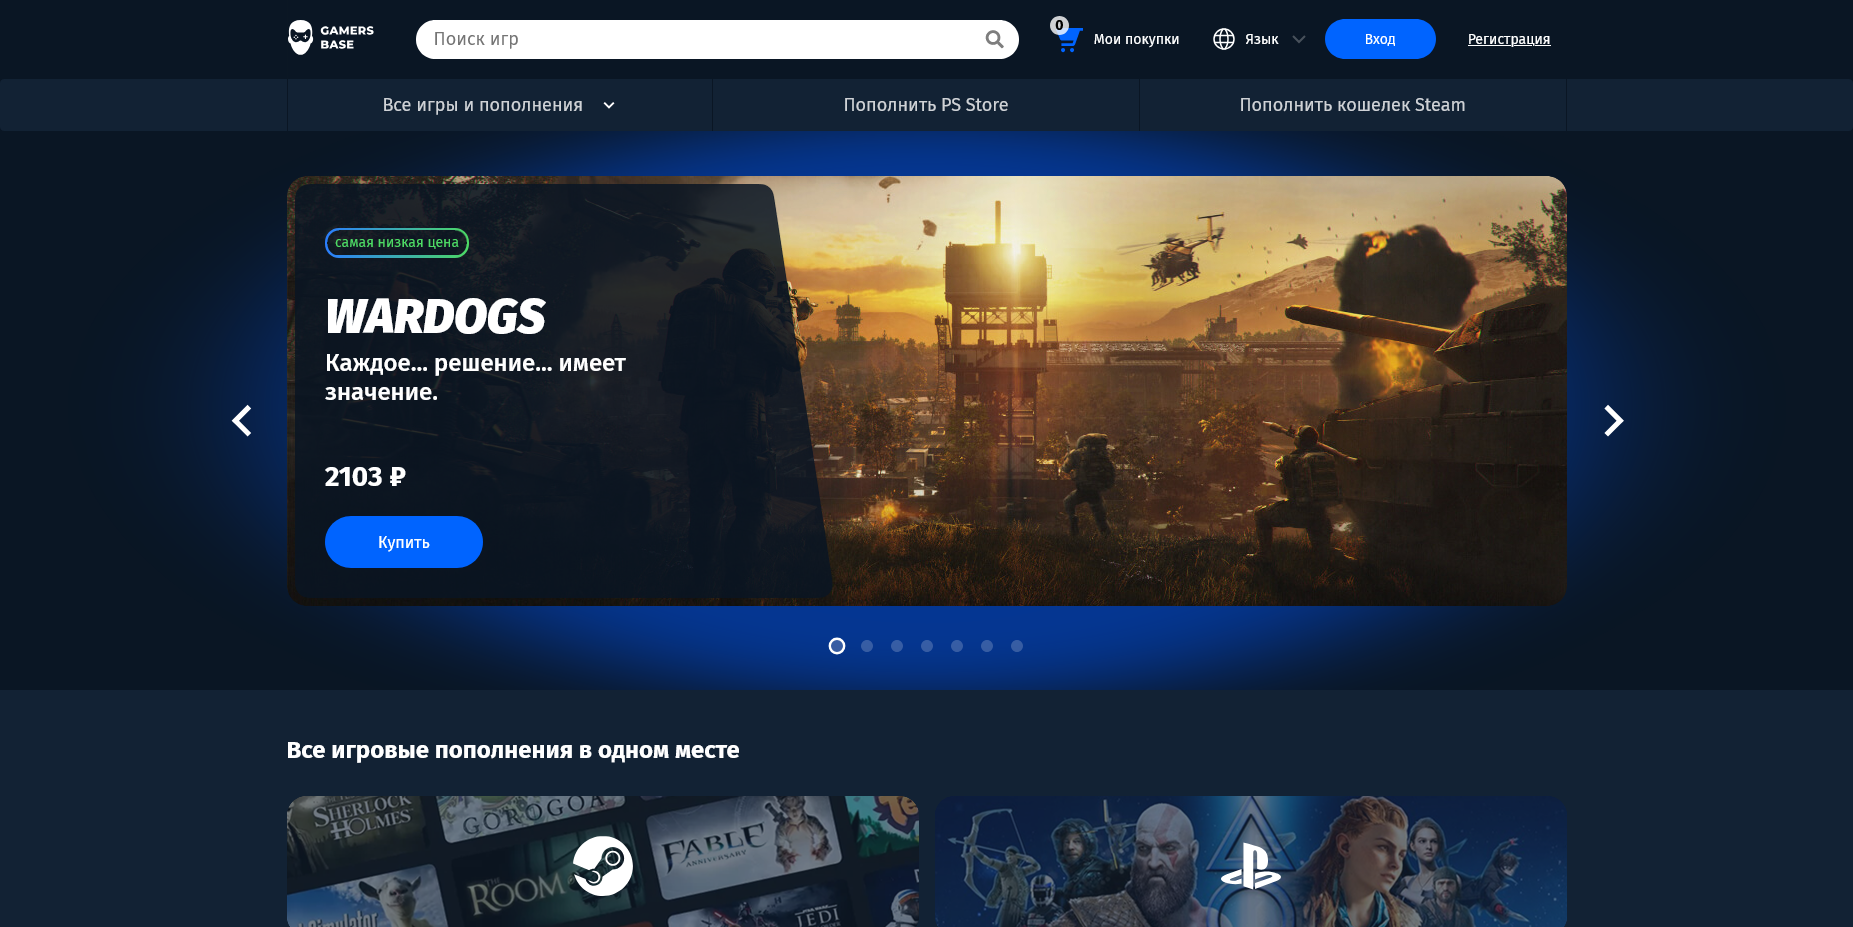Open the shopping cart icon

point(1068,40)
